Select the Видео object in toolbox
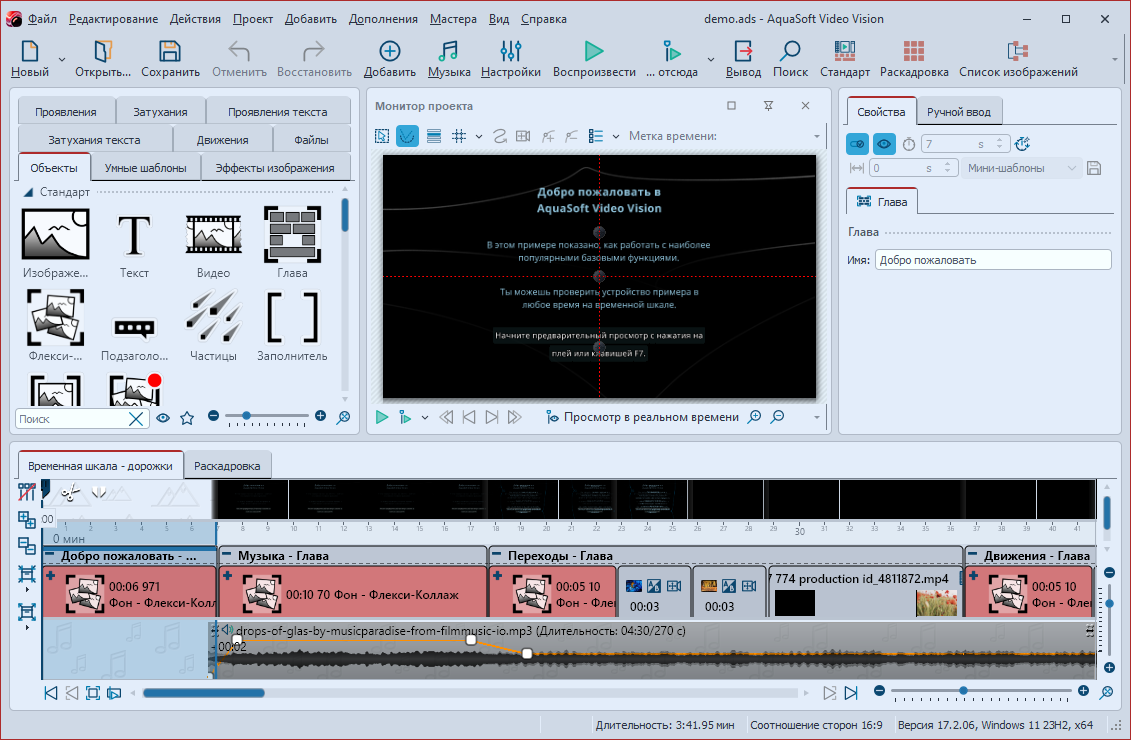Viewport: 1131px width, 740px height. point(214,243)
